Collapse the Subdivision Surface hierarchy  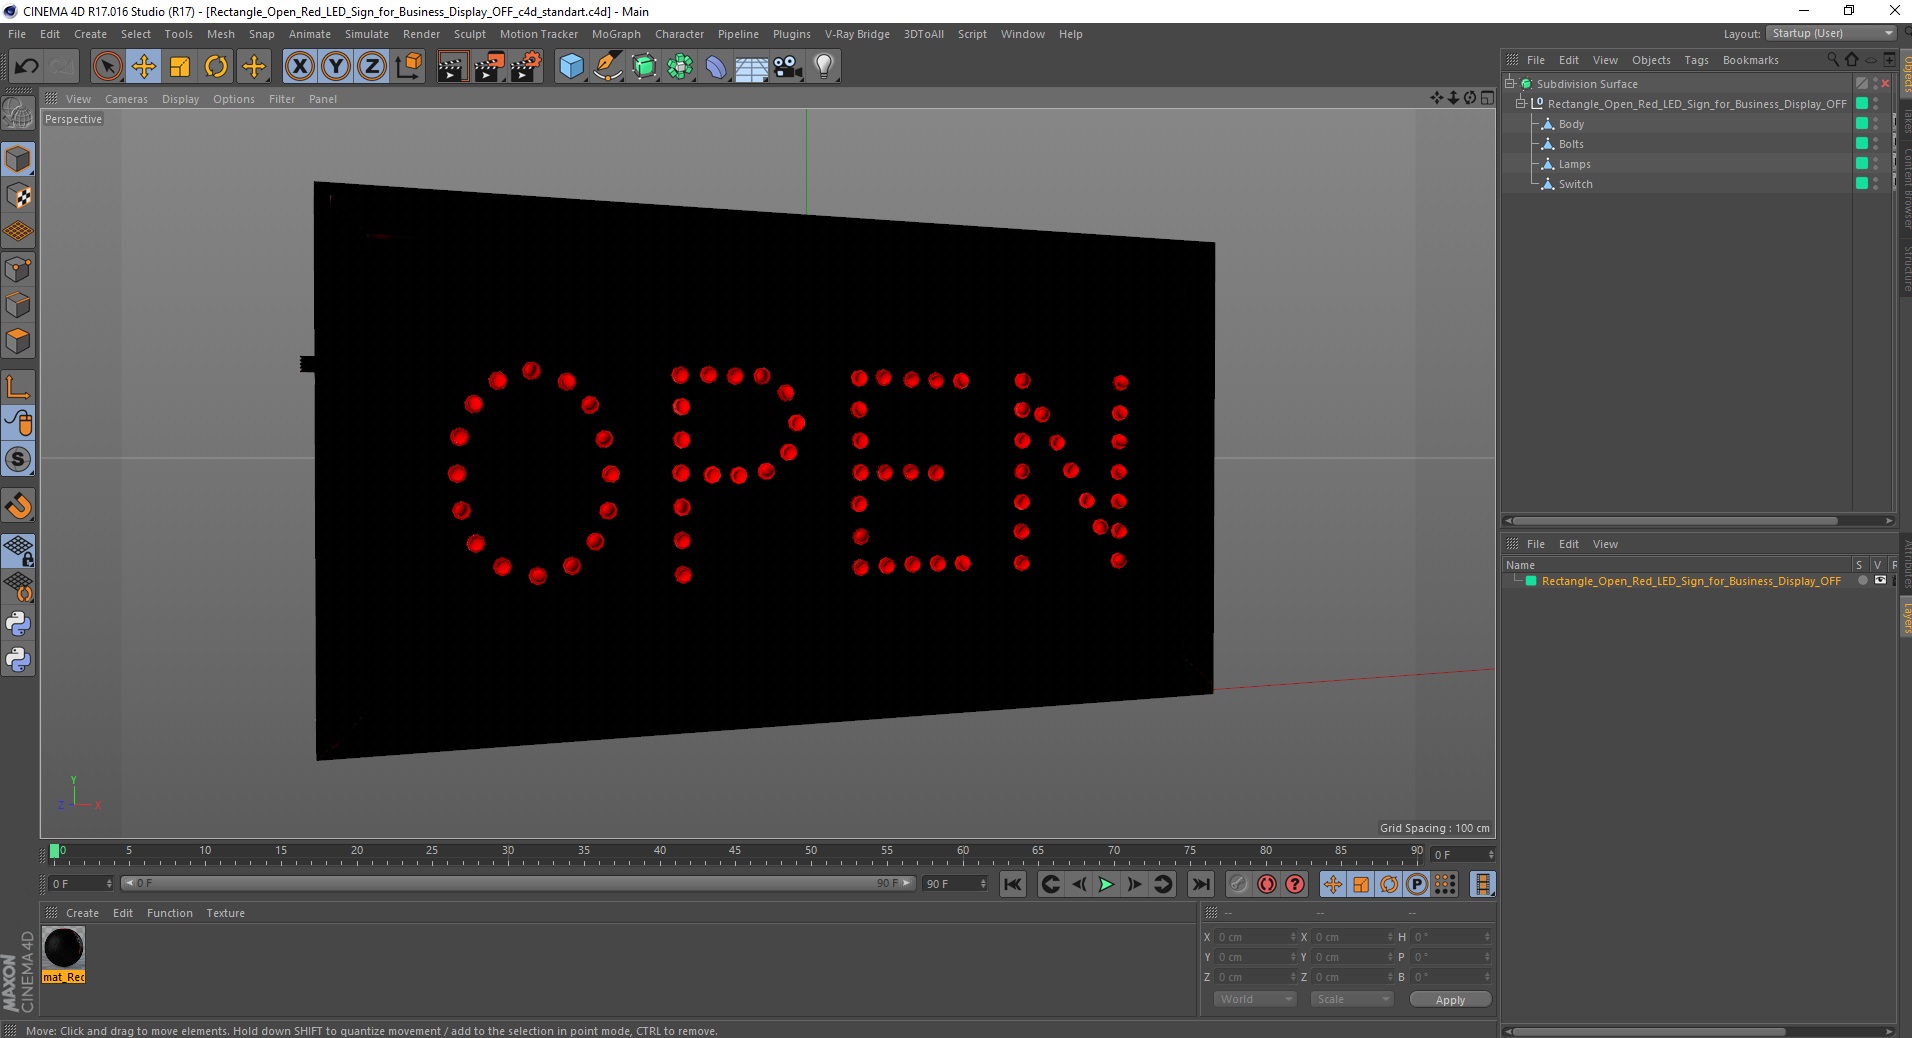tap(1510, 84)
